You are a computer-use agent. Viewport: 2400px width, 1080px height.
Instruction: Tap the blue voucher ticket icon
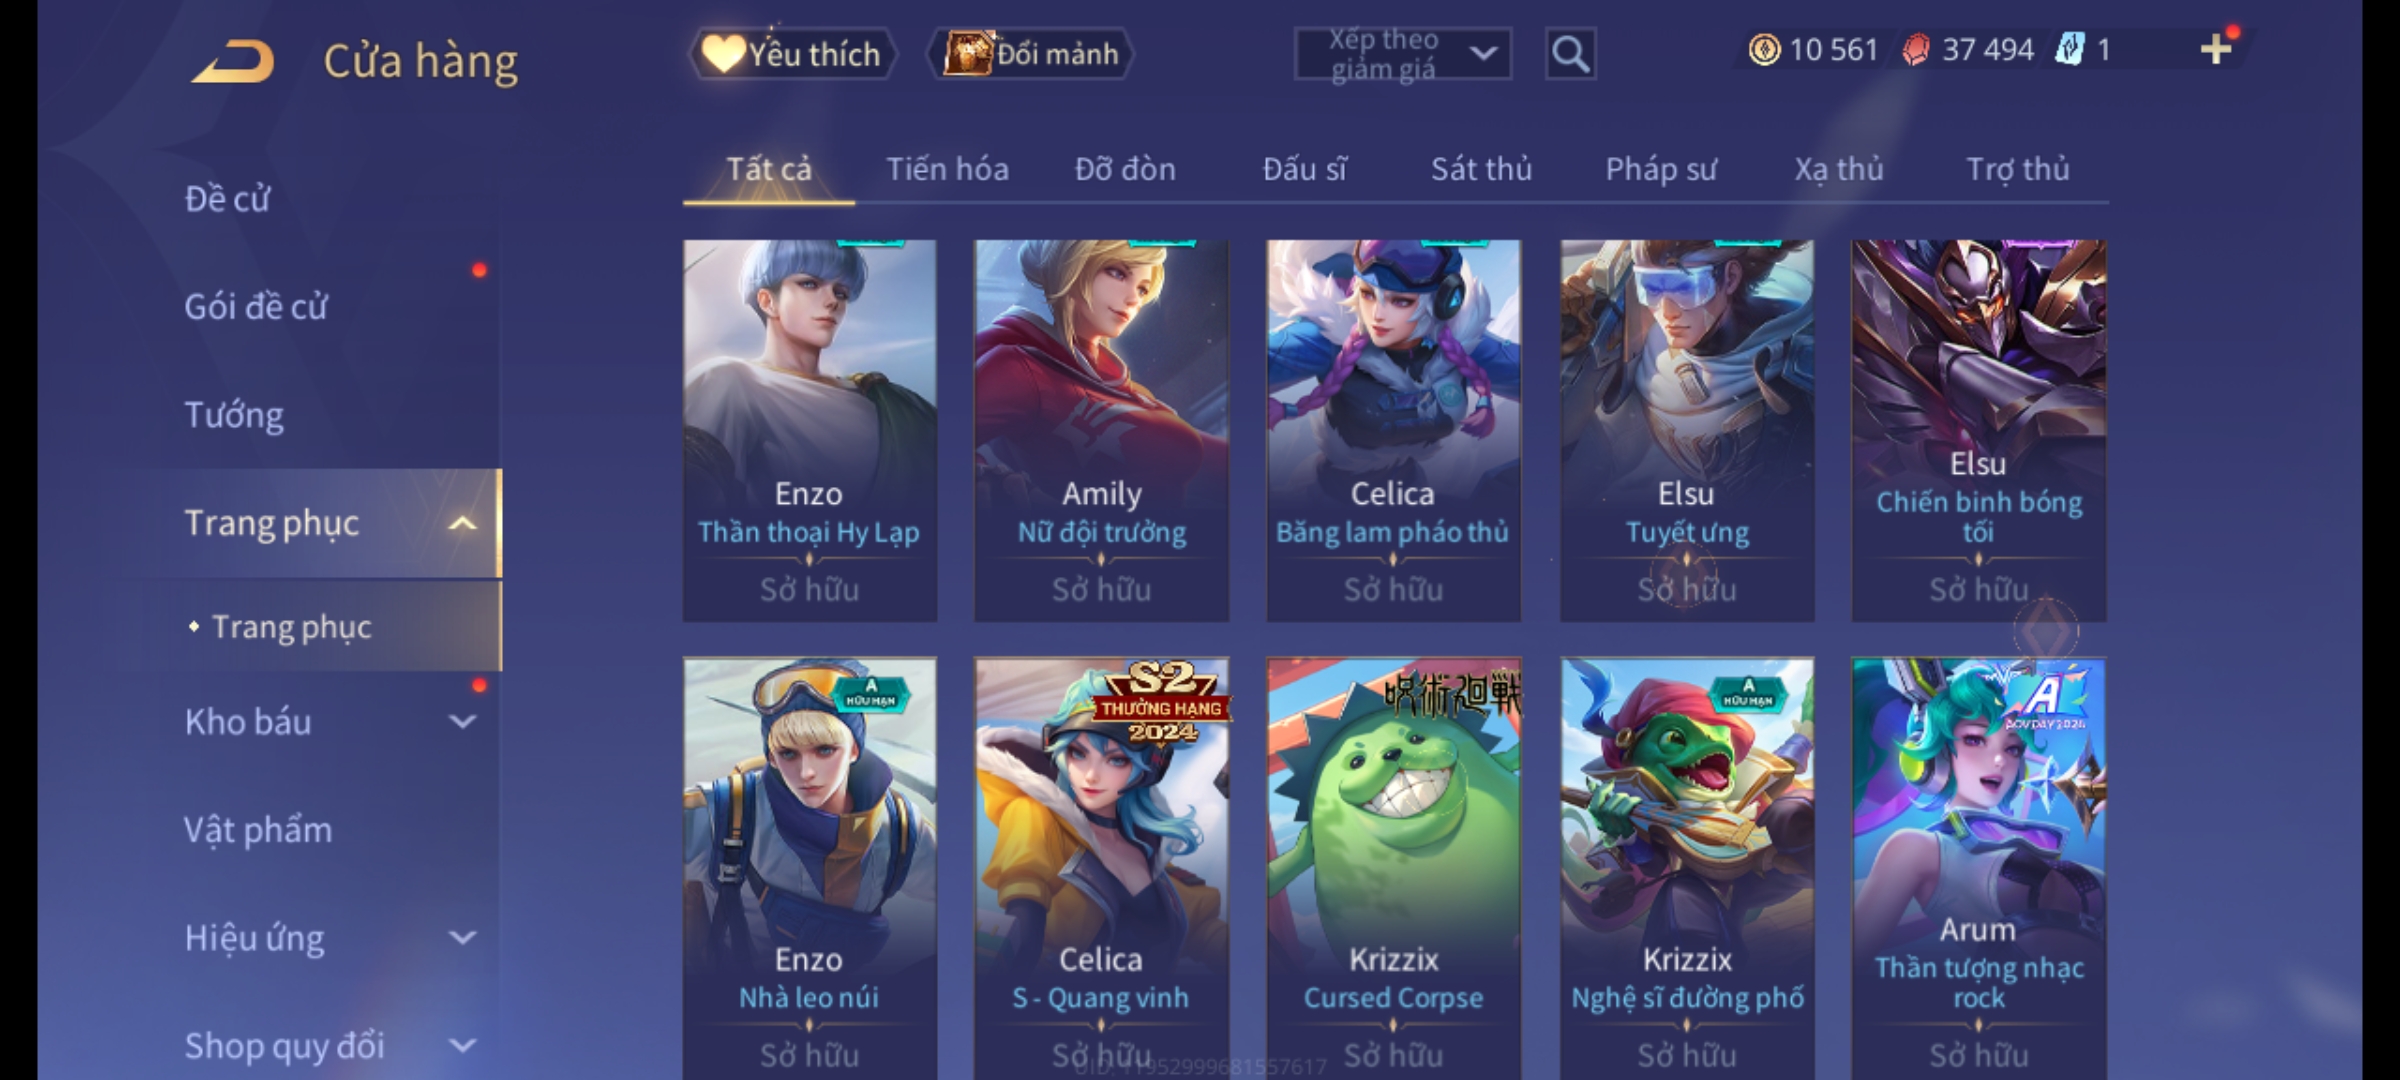pyautogui.click(x=2068, y=49)
